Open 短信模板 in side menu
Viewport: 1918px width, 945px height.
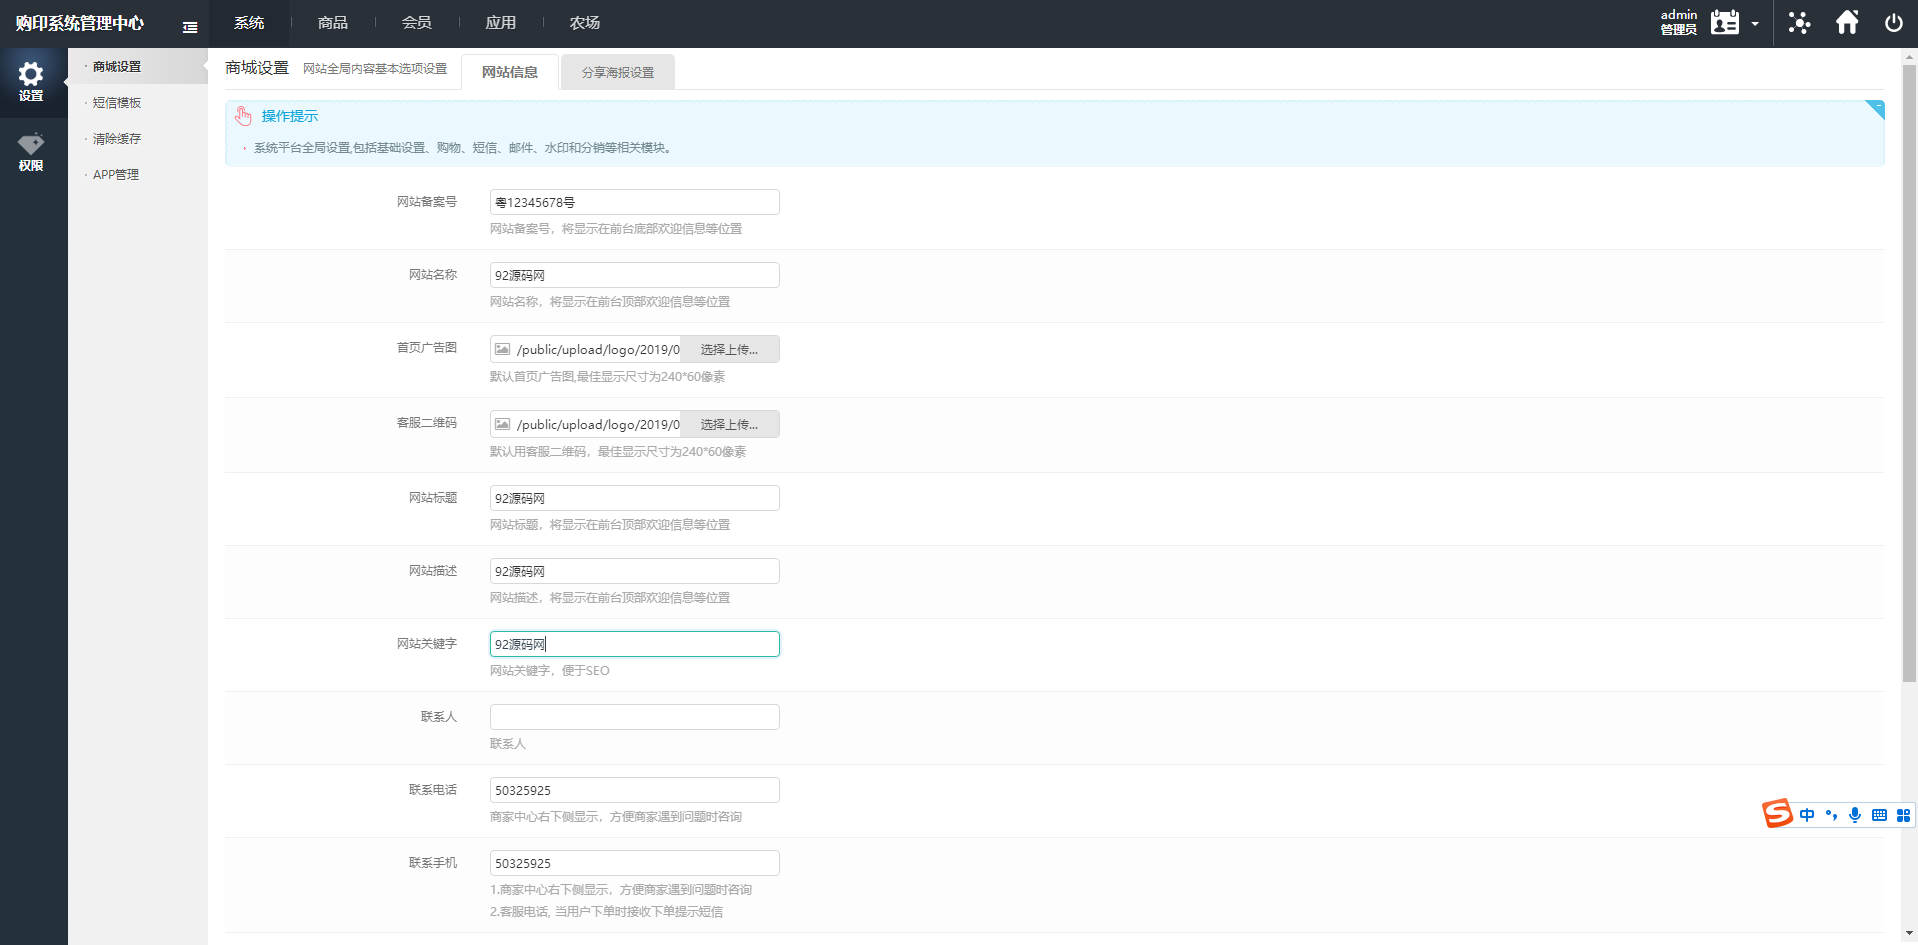coord(117,102)
